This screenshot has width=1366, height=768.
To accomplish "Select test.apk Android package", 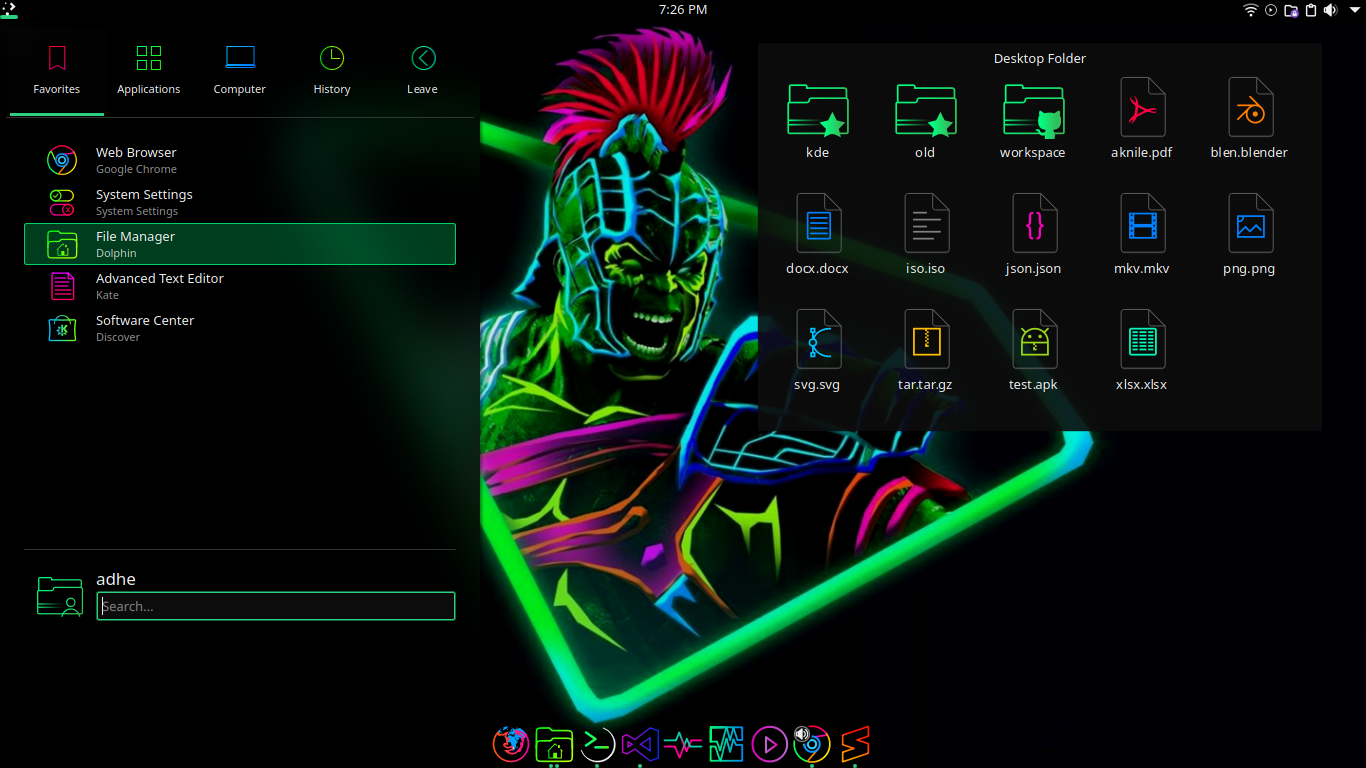I will tap(1033, 352).
